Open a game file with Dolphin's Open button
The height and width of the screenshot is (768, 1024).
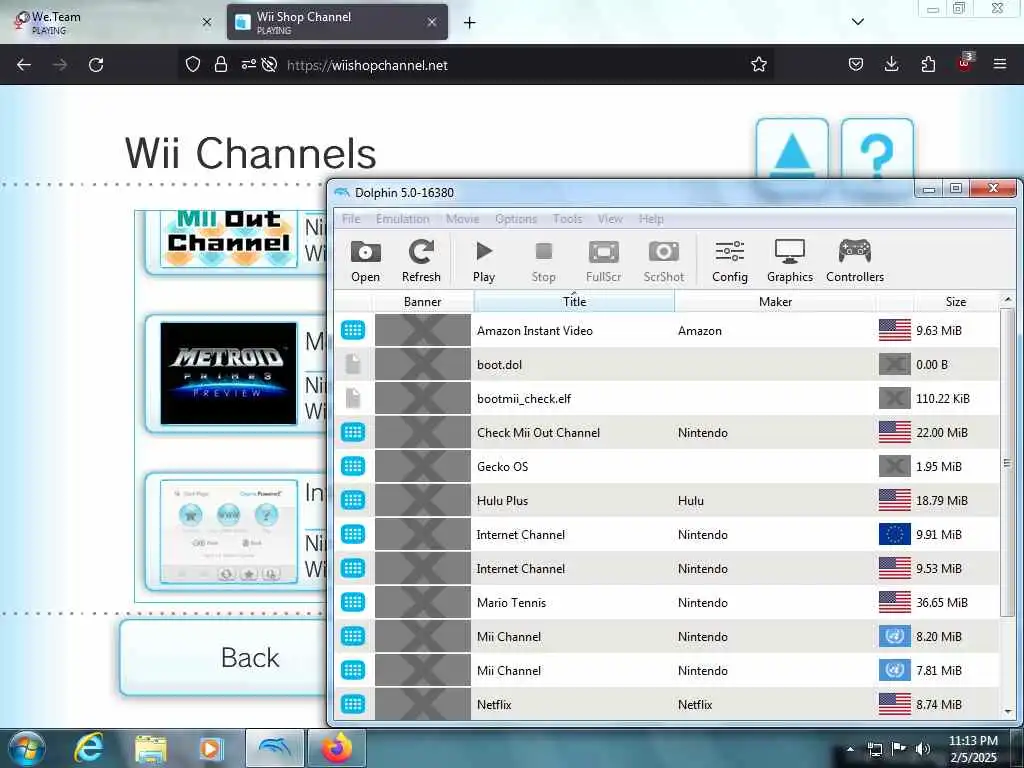pyautogui.click(x=365, y=261)
